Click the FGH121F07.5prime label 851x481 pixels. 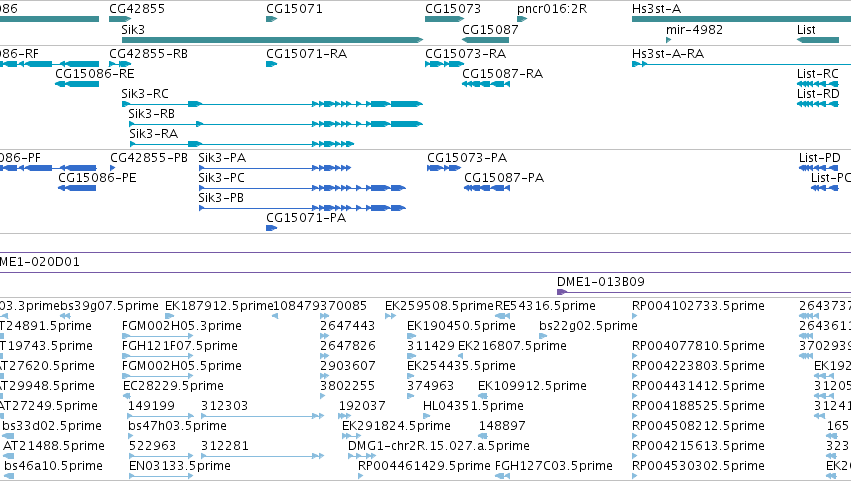tap(179, 346)
